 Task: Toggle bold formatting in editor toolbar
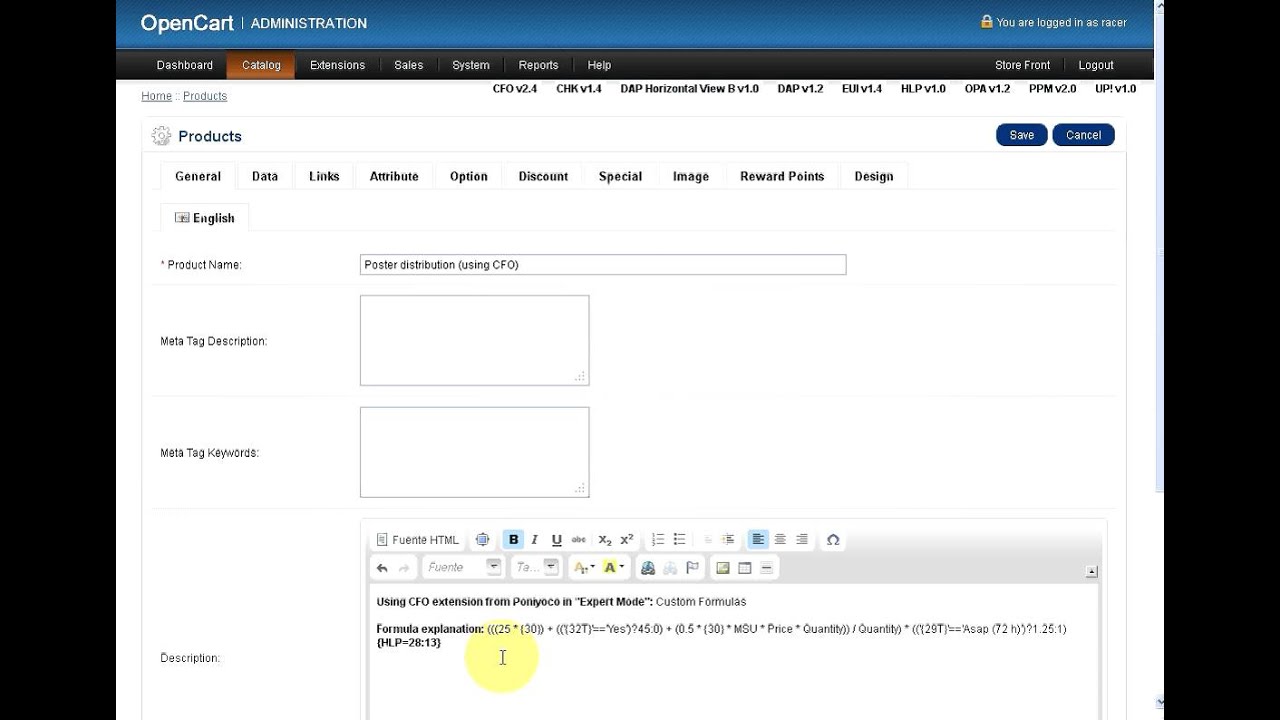513,540
